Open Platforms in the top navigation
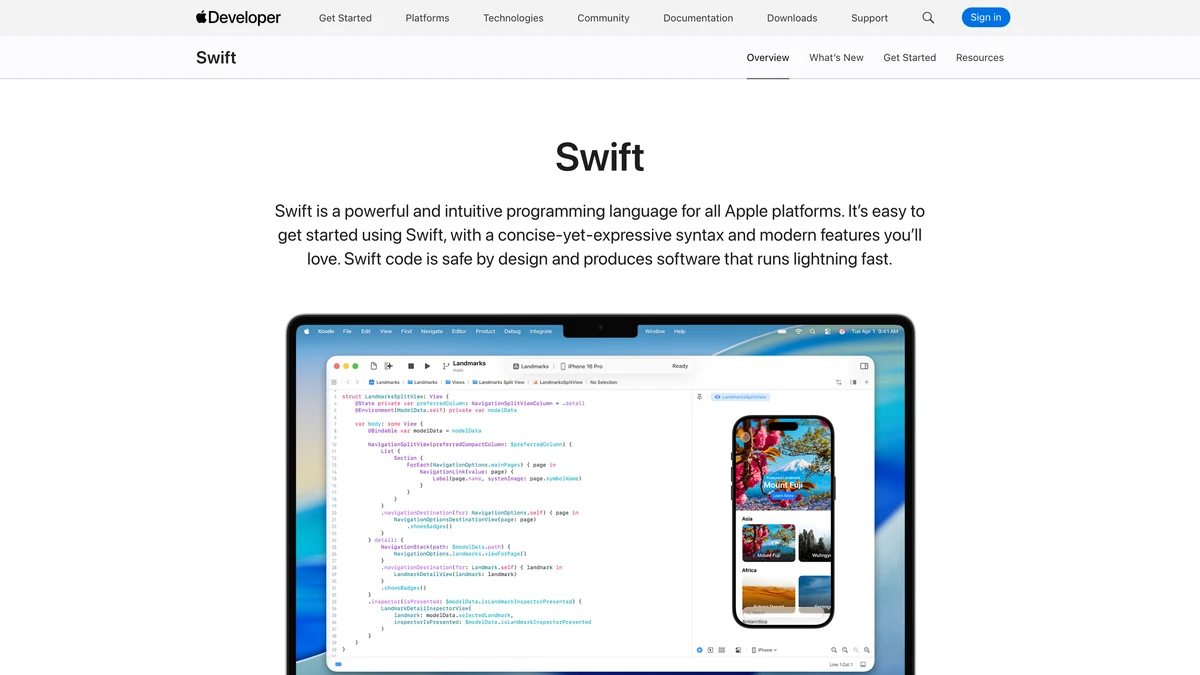The image size is (1200, 675). point(427,18)
